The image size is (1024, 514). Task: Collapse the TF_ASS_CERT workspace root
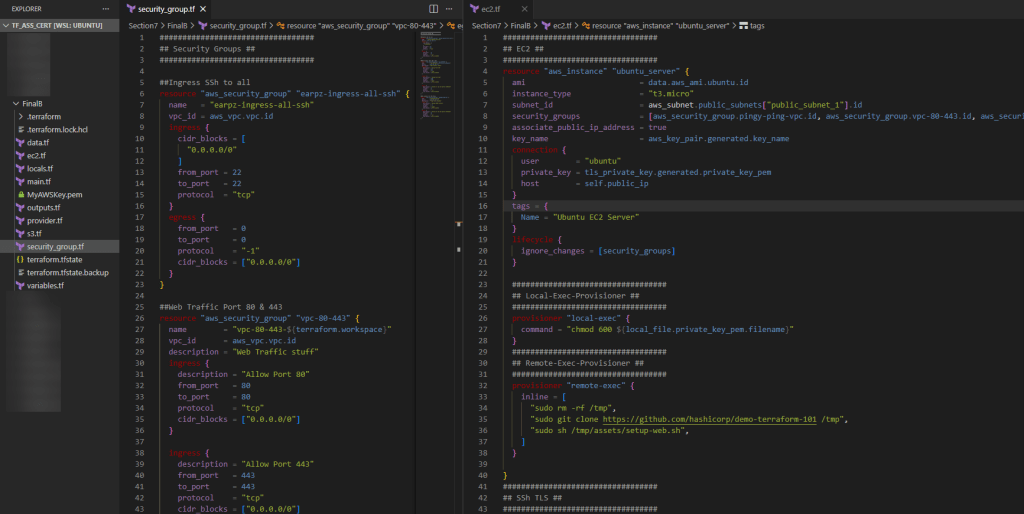[55, 25]
